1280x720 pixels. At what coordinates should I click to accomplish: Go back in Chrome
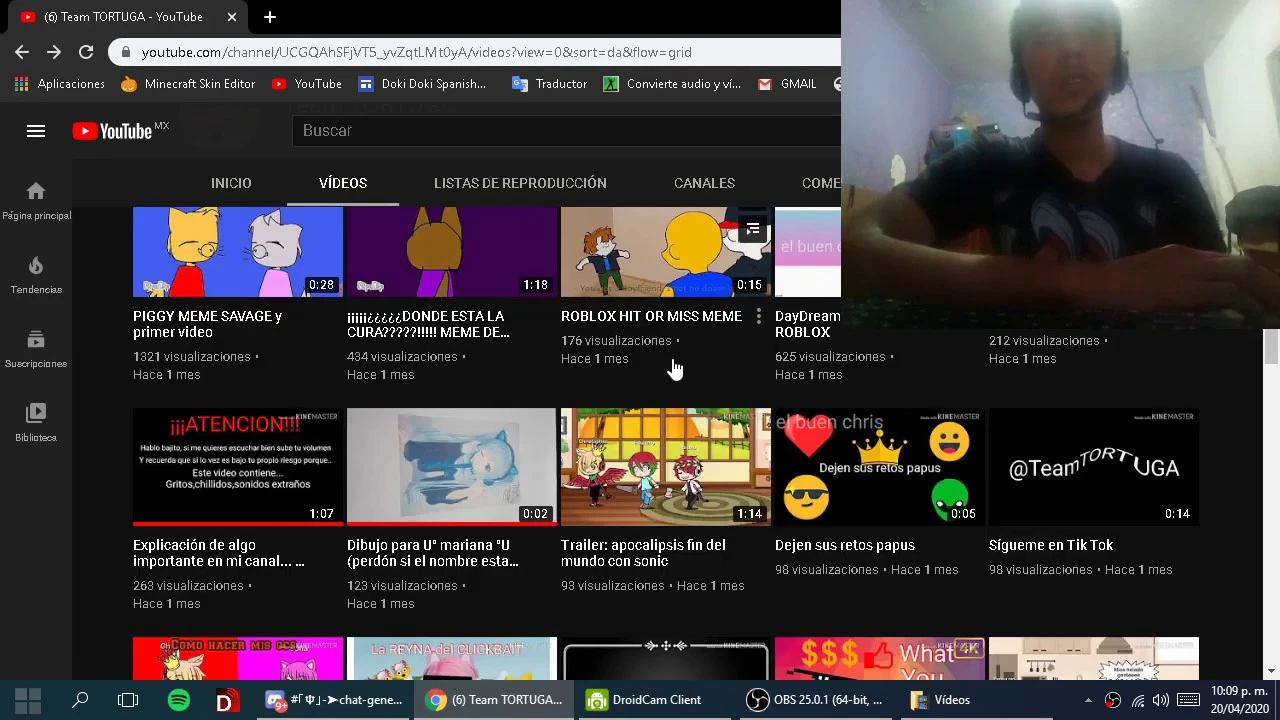click(22, 52)
